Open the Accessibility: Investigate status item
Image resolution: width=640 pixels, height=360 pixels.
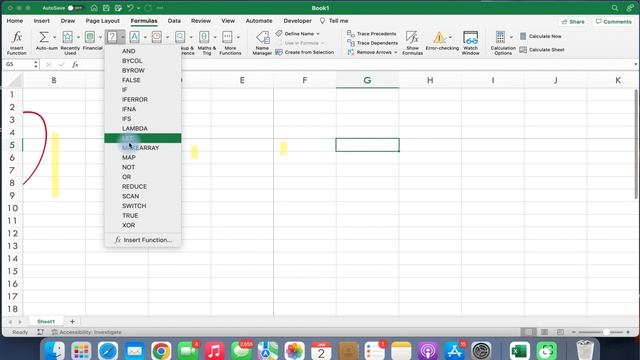(87, 332)
